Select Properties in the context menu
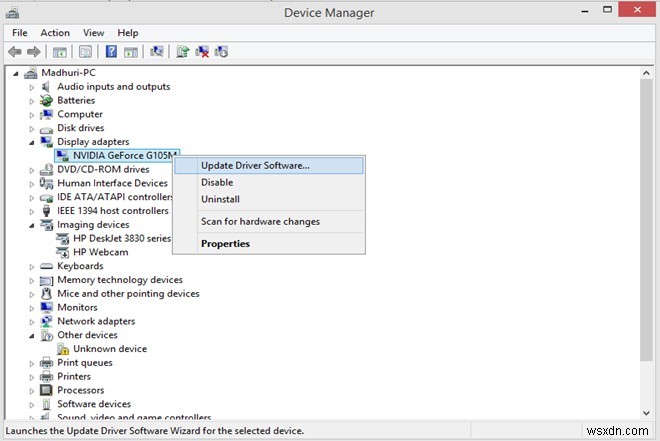Image resolution: width=660 pixels, height=441 pixels. coord(225,244)
